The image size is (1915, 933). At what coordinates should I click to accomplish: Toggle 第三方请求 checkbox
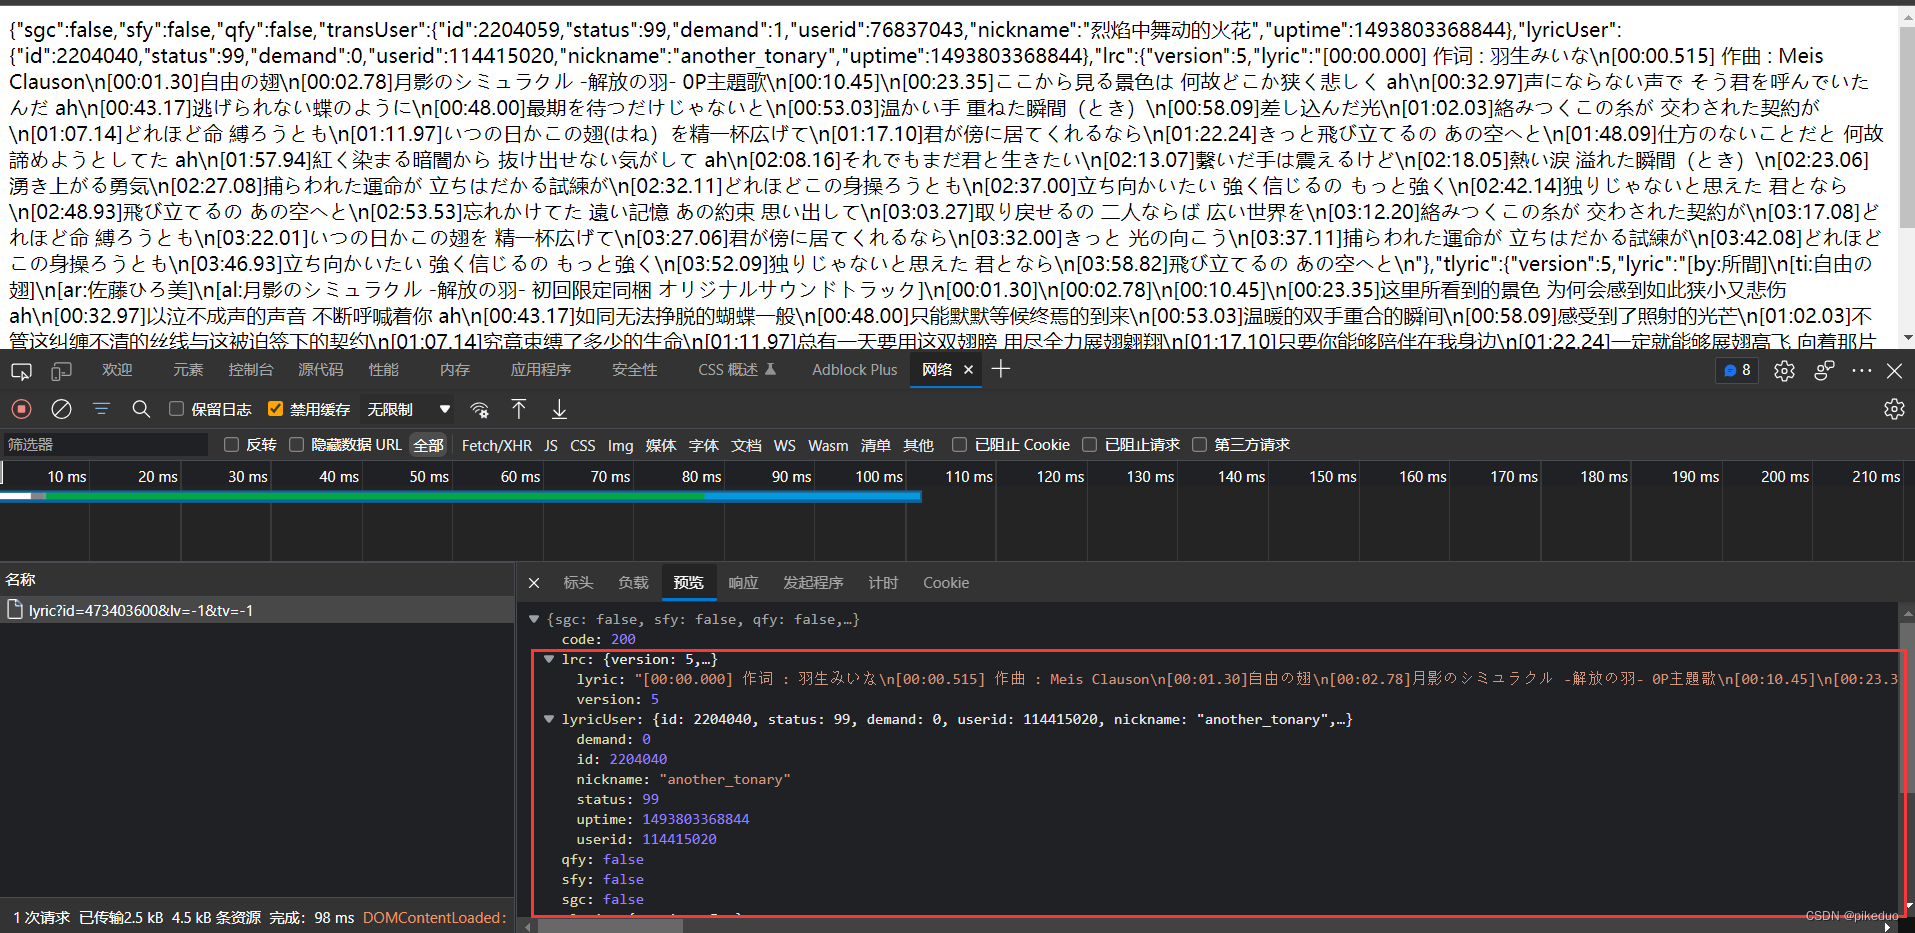point(1200,445)
